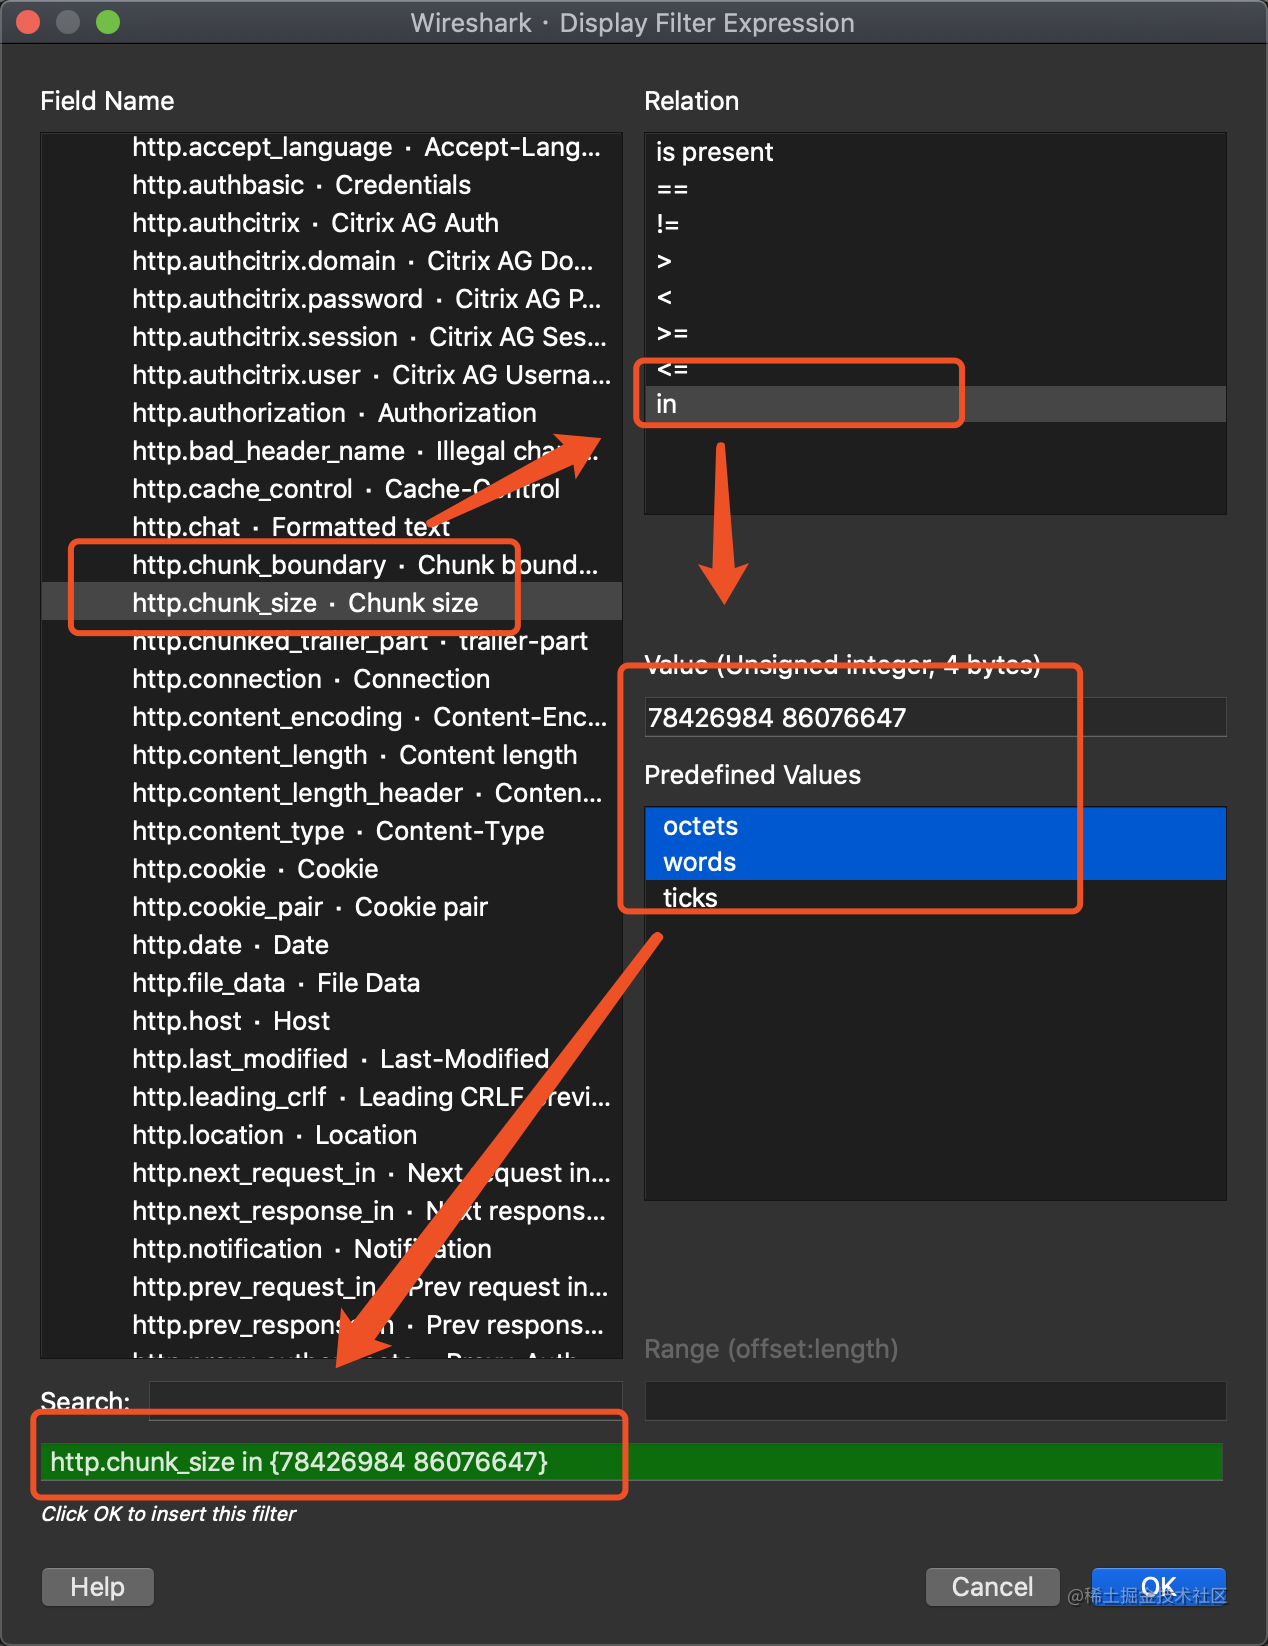Select http.chunk_boundary field row
1268x1646 pixels.
click(x=331, y=565)
